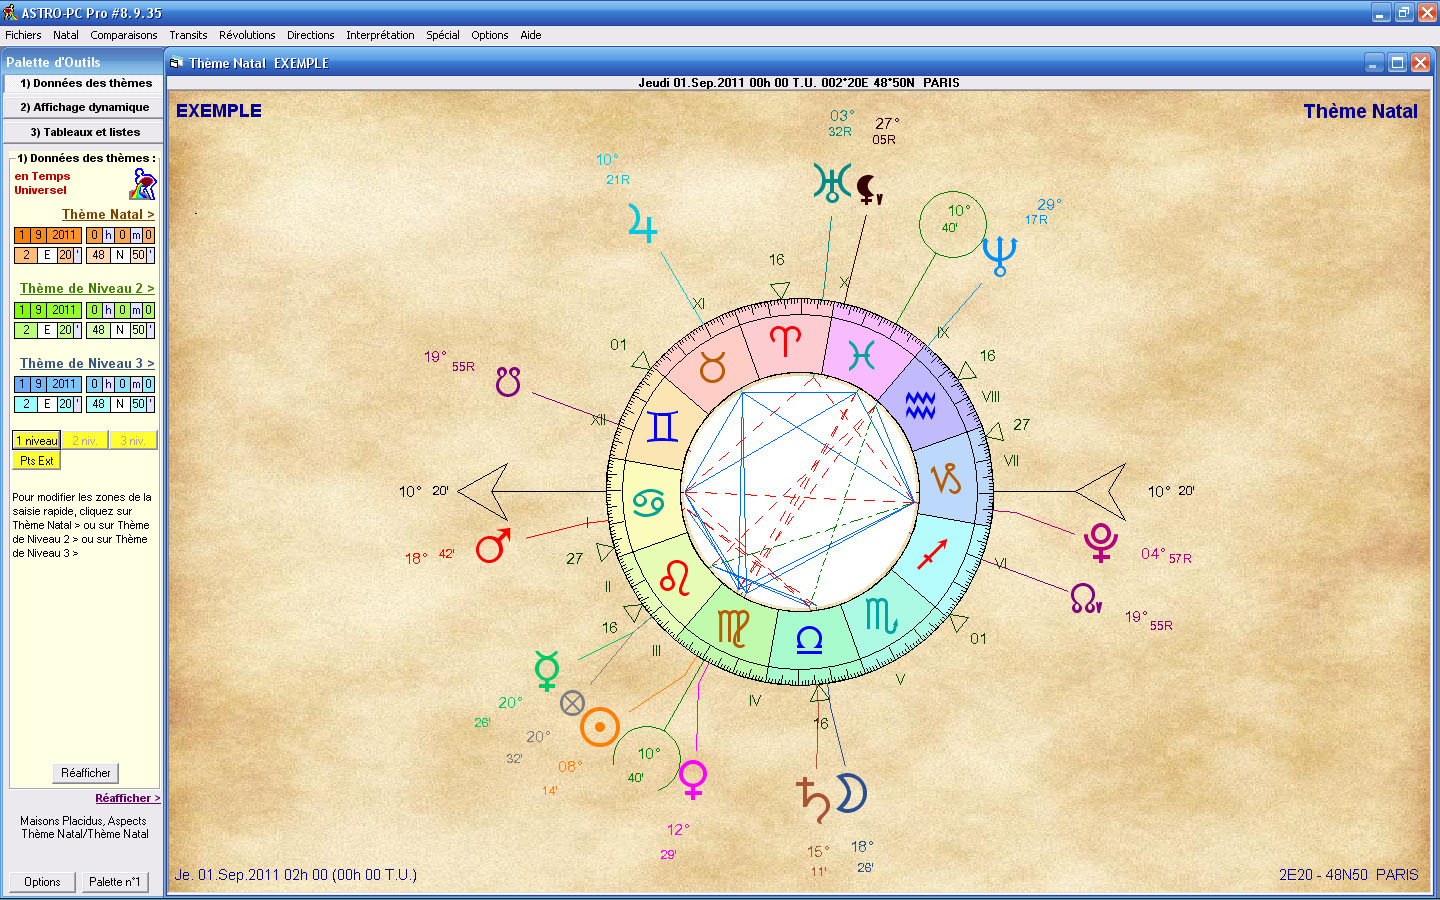Click the Leo sign in the zodiac wheel

pyautogui.click(x=675, y=578)
